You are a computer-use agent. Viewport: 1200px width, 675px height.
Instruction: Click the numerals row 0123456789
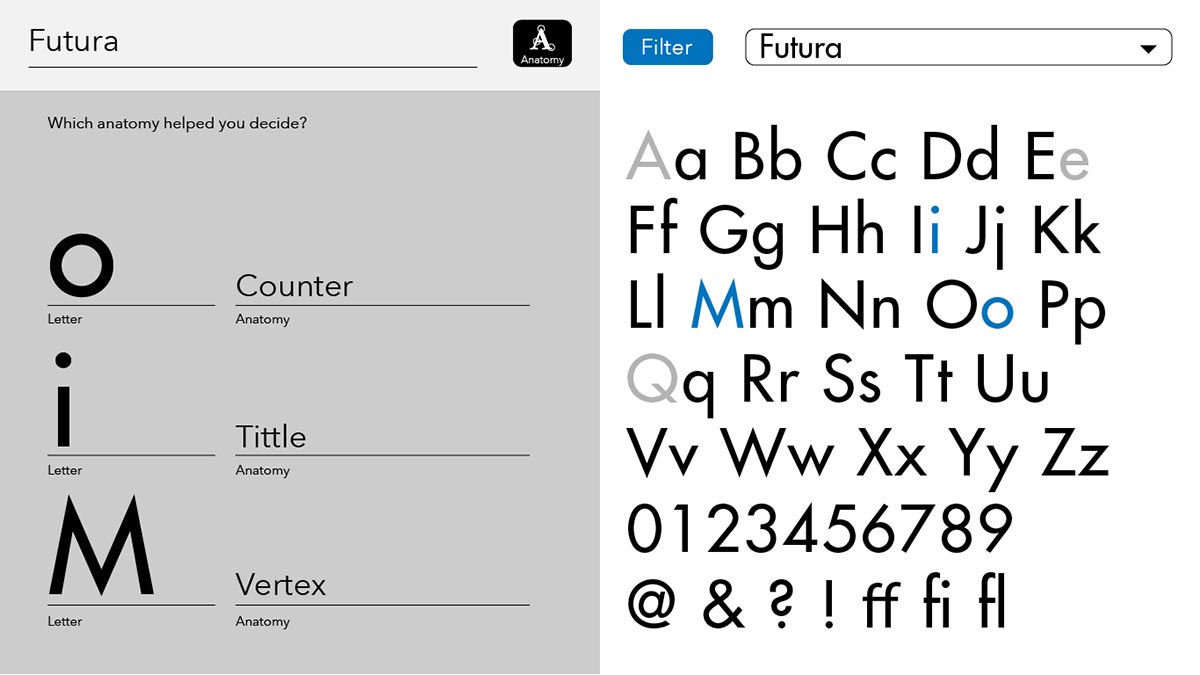tap(820, 529)
